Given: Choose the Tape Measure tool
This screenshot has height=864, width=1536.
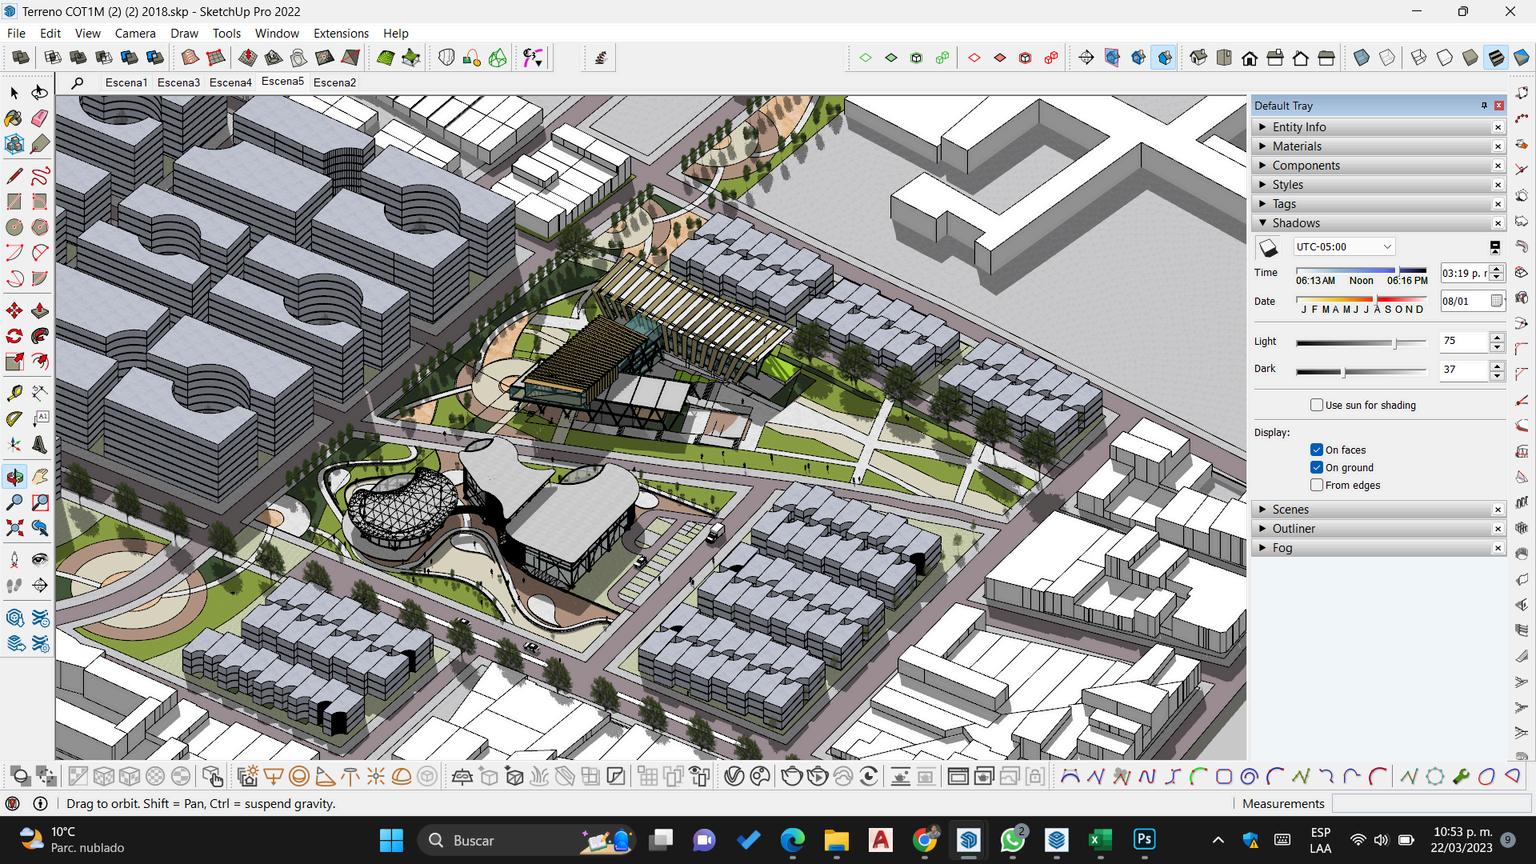Looking at the screenshot, I should [14, 393].
